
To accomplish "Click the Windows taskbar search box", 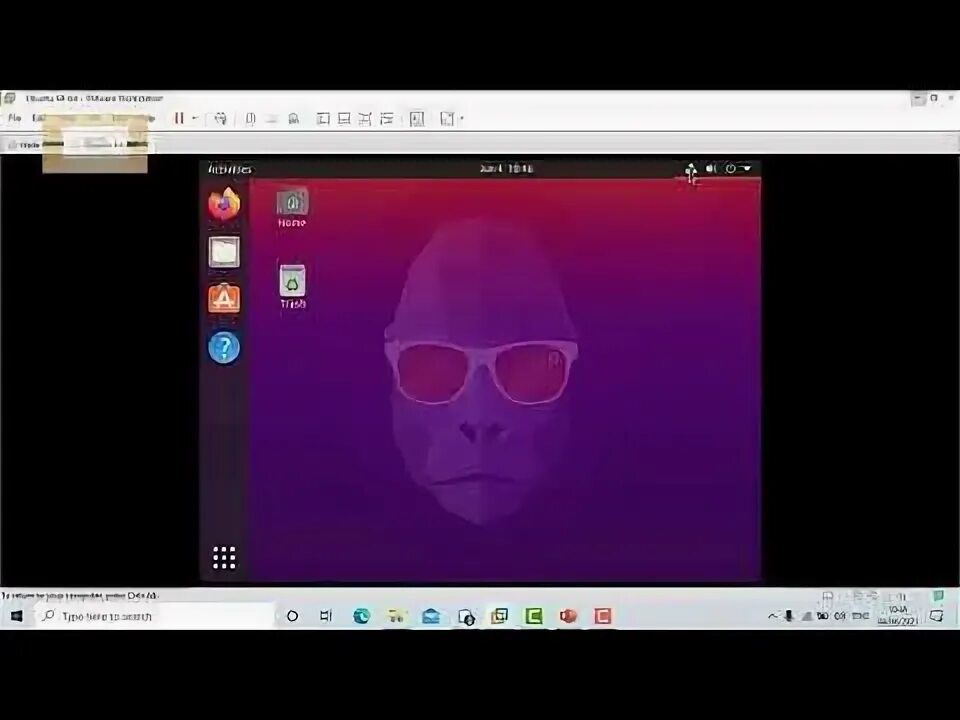I will 153,616.
